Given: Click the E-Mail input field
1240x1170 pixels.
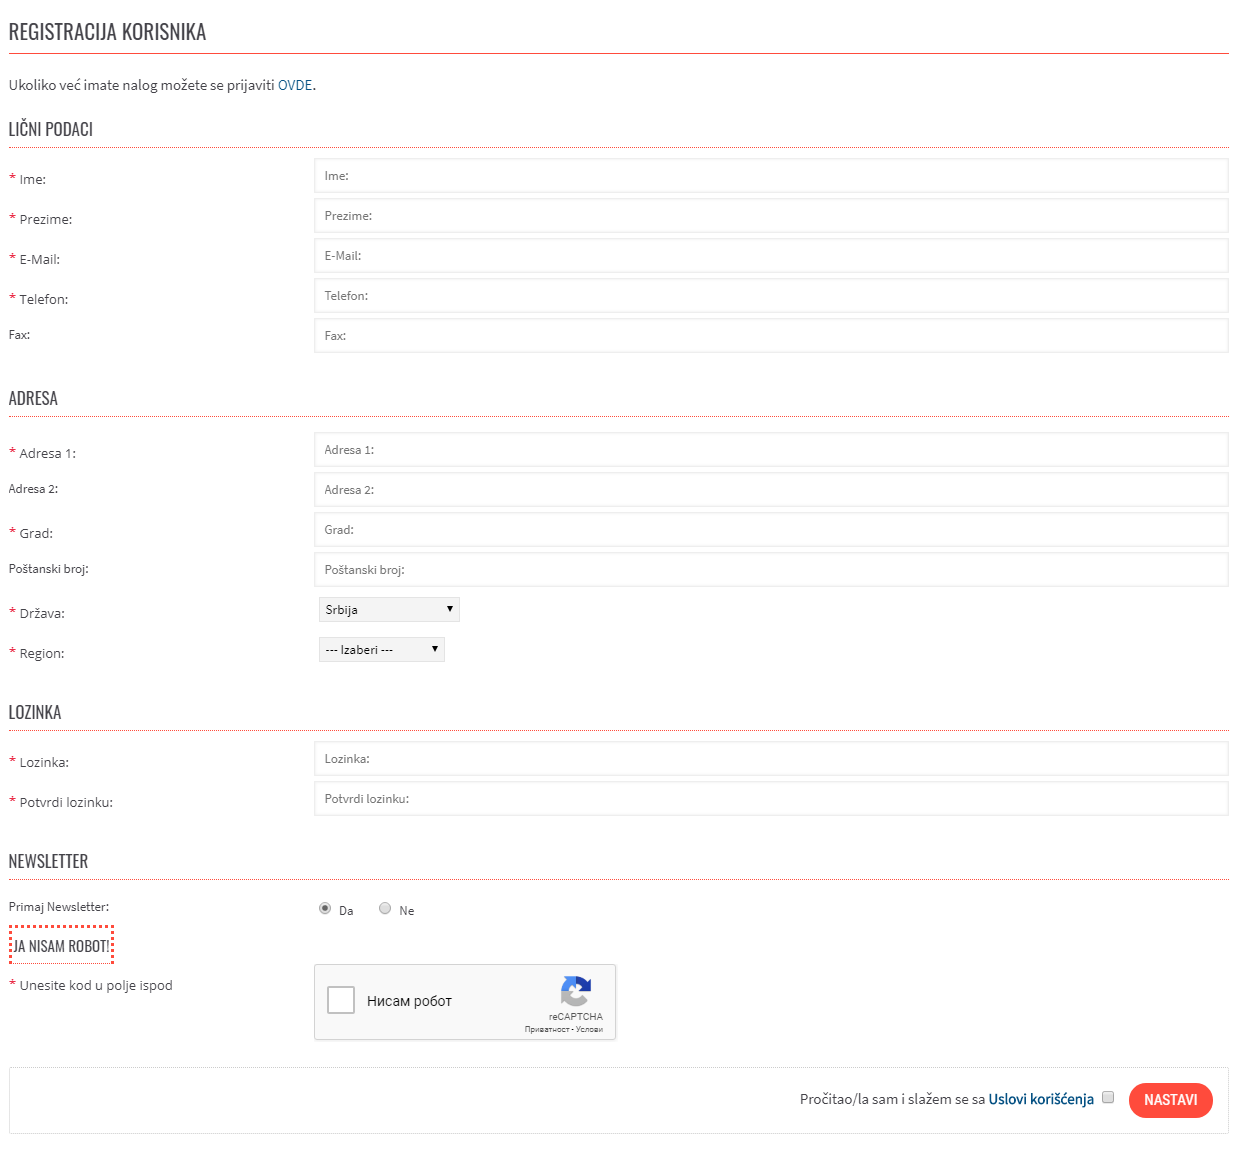Looking at the screenshot, I should (770, 256).
